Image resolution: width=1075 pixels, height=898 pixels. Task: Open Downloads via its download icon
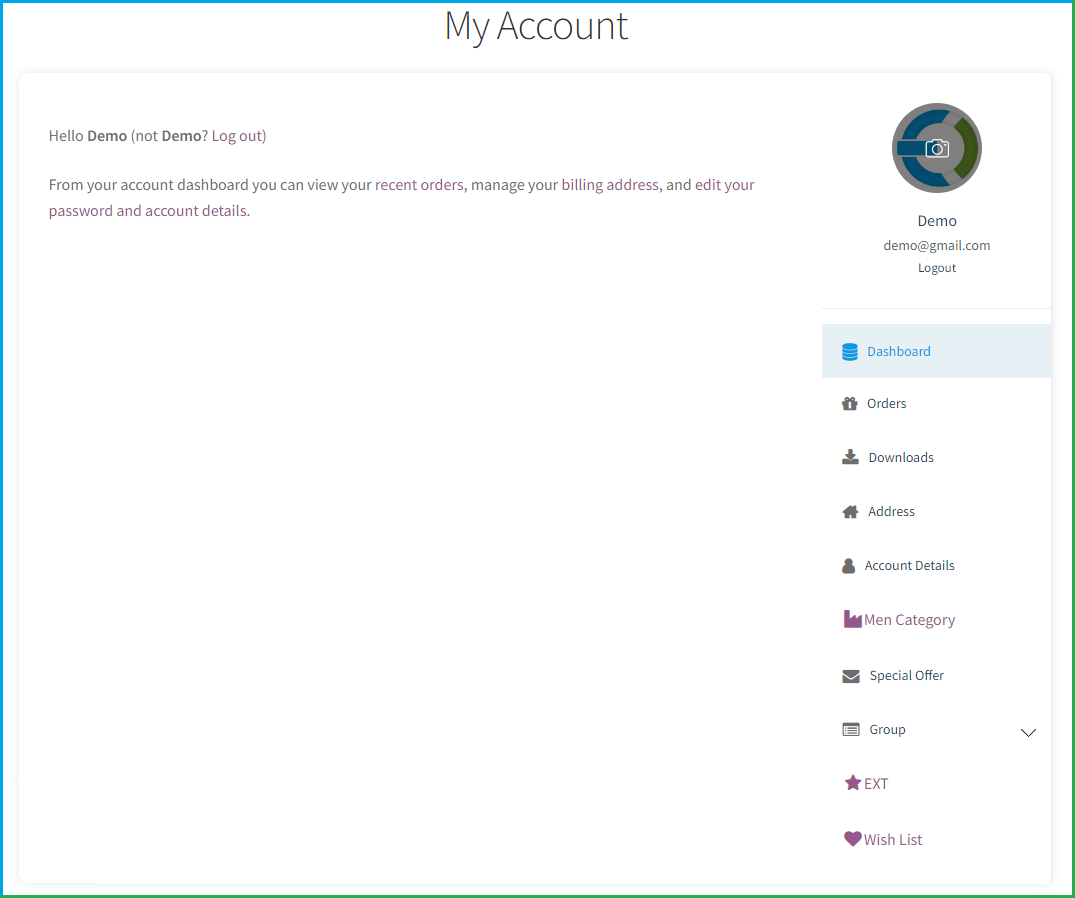pos(849,456)
